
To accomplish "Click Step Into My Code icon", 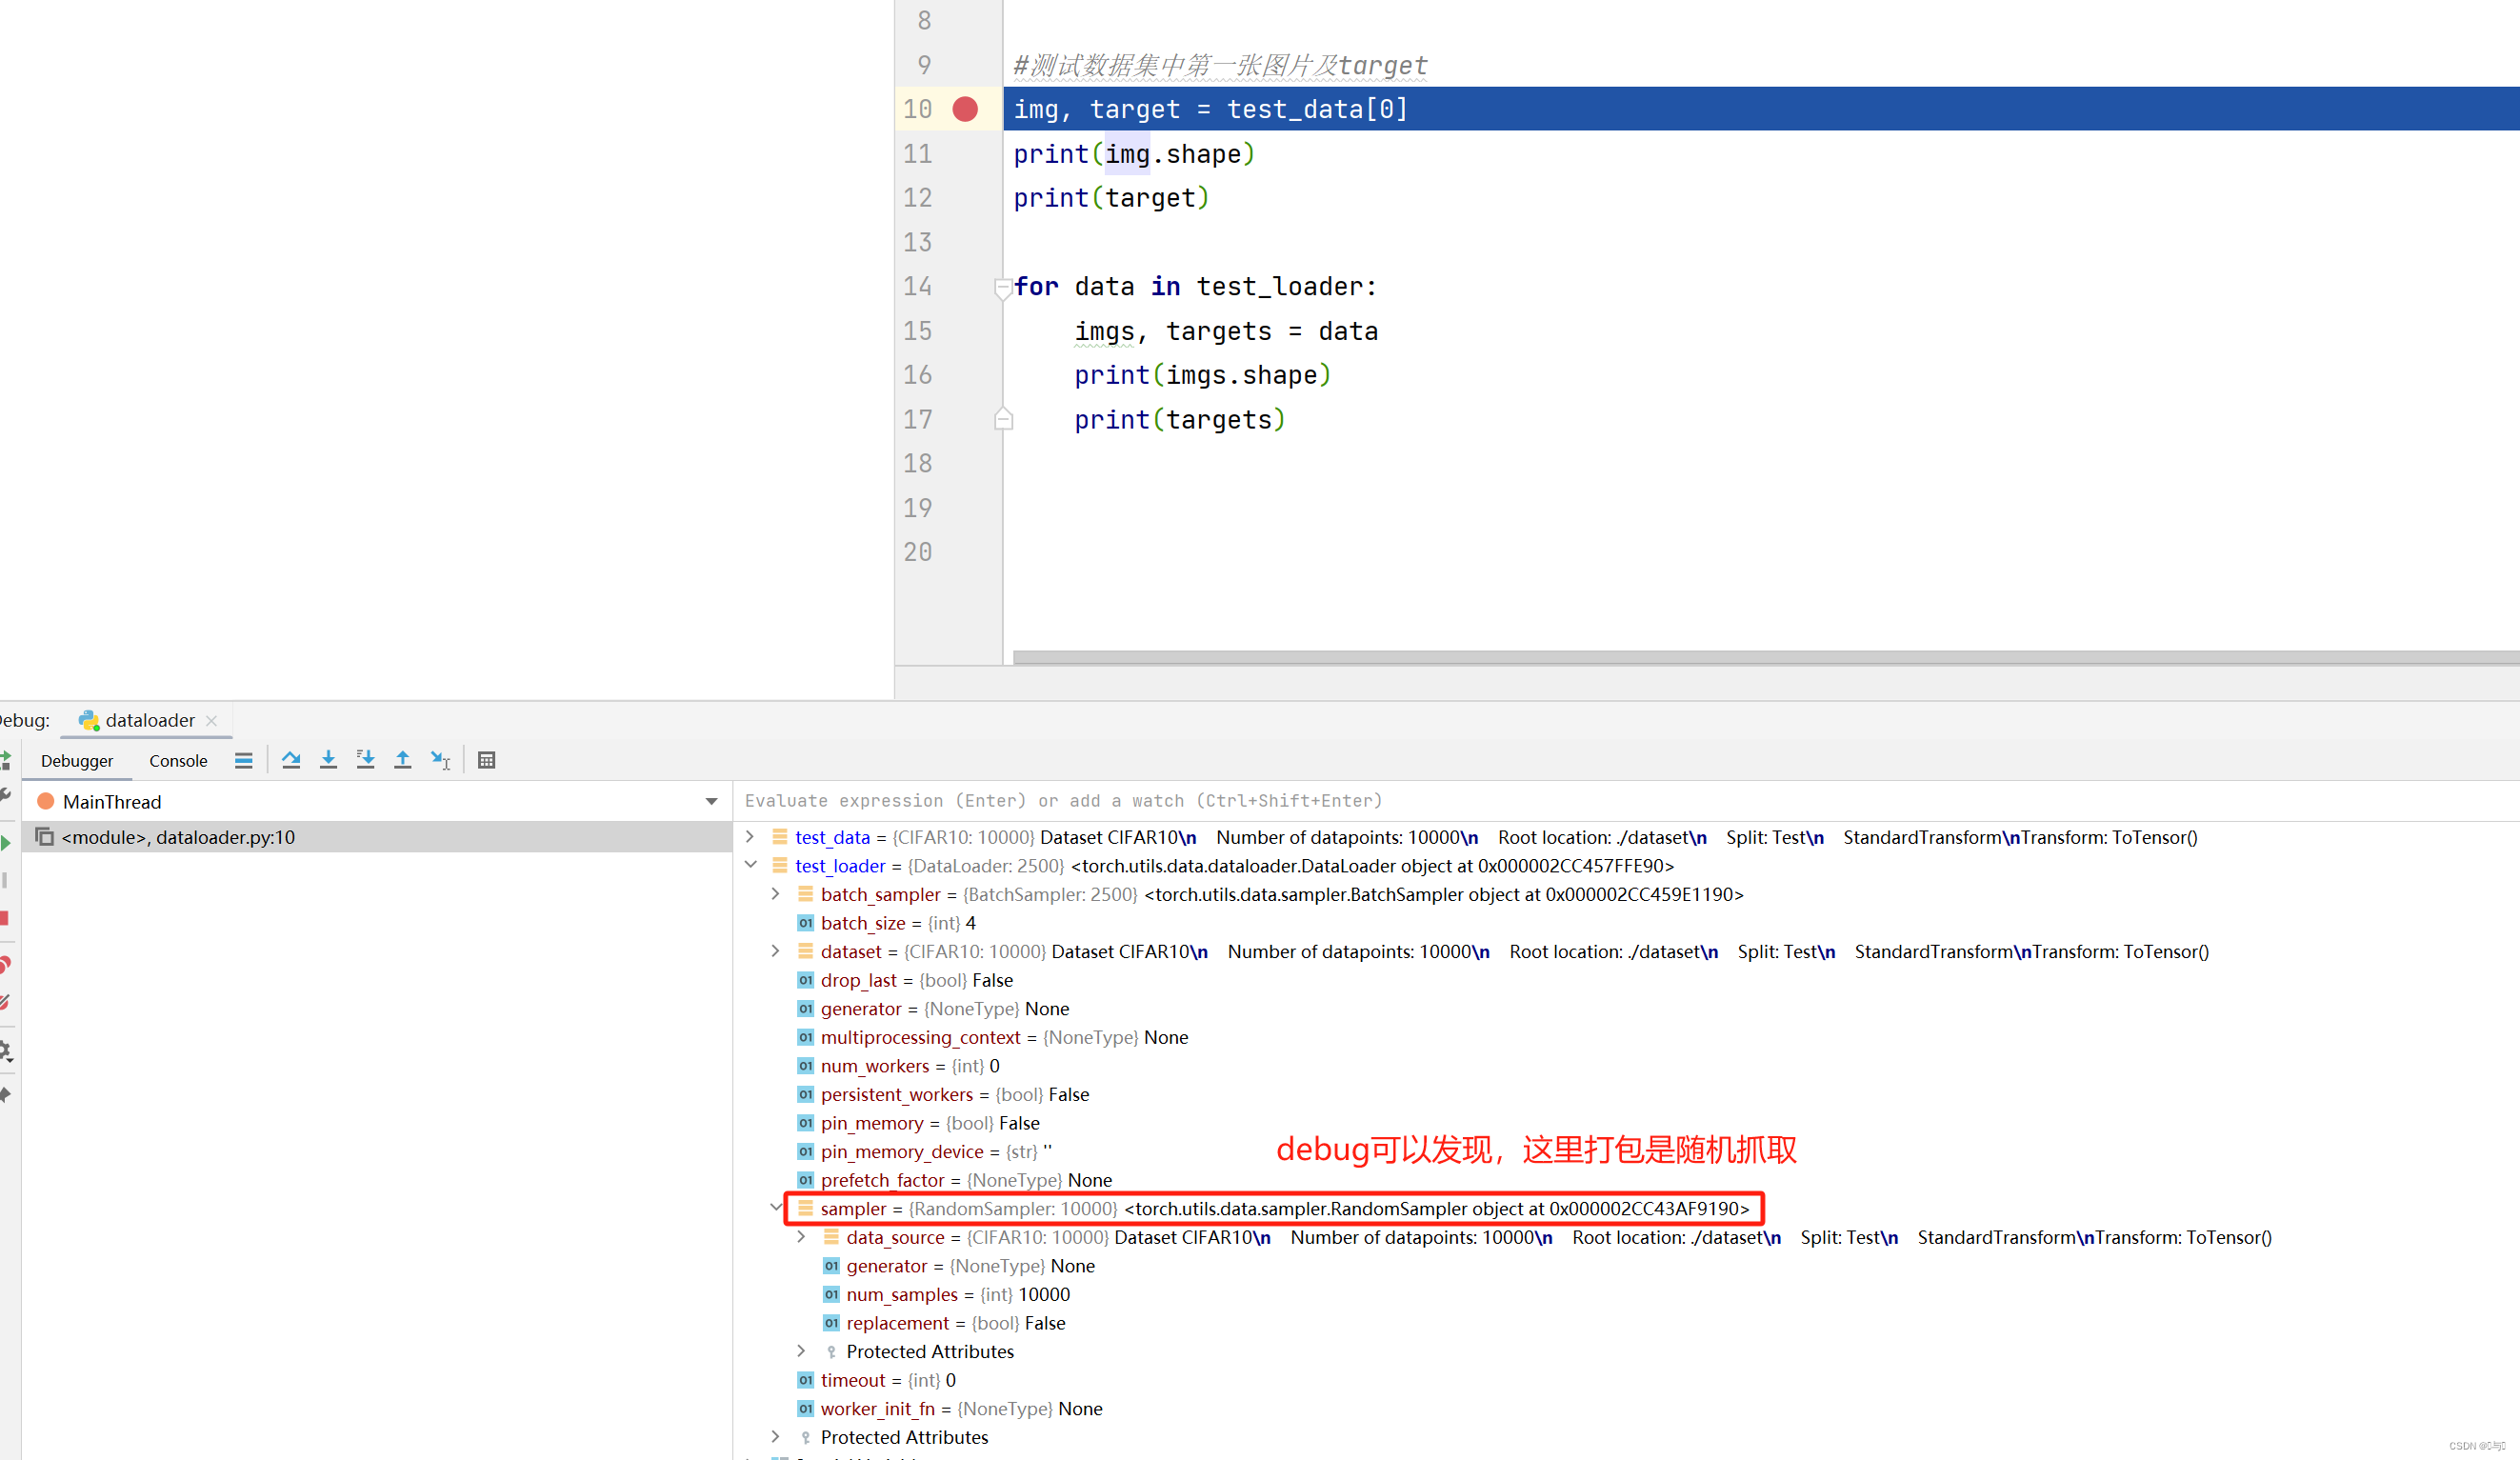I will tap(365, 760).
